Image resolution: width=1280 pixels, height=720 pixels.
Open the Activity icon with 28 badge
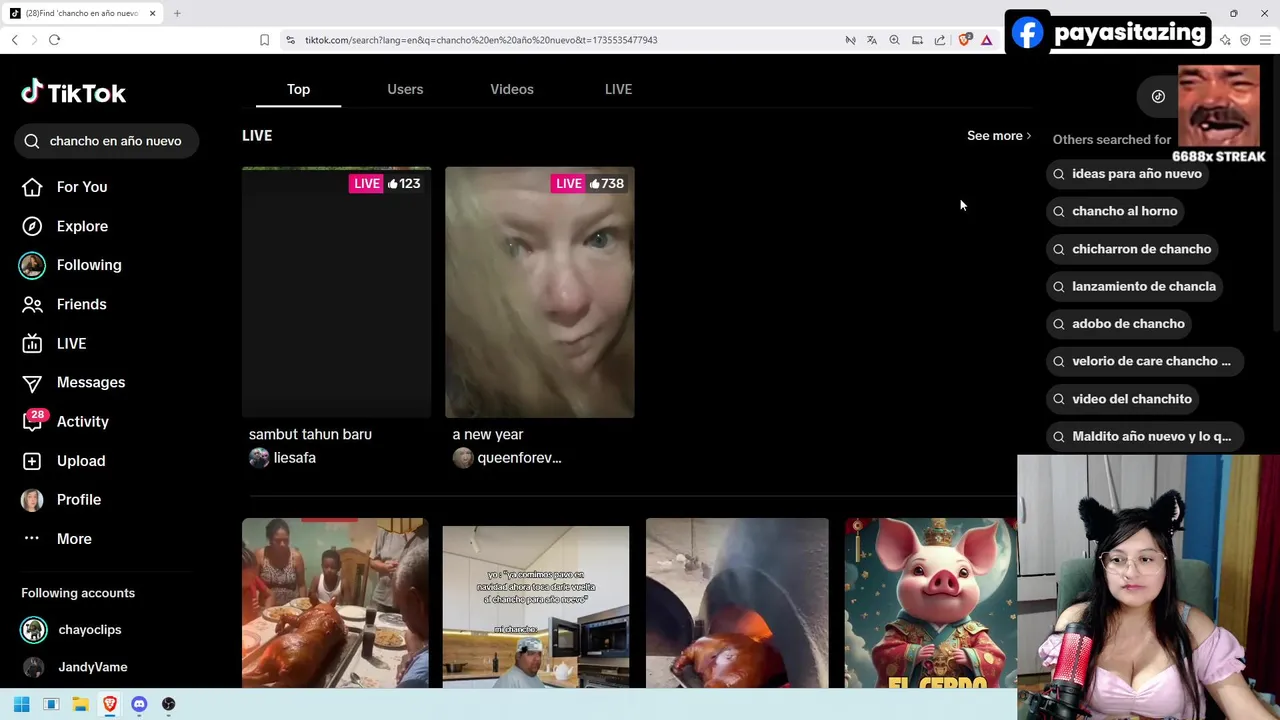coord(32,421)
